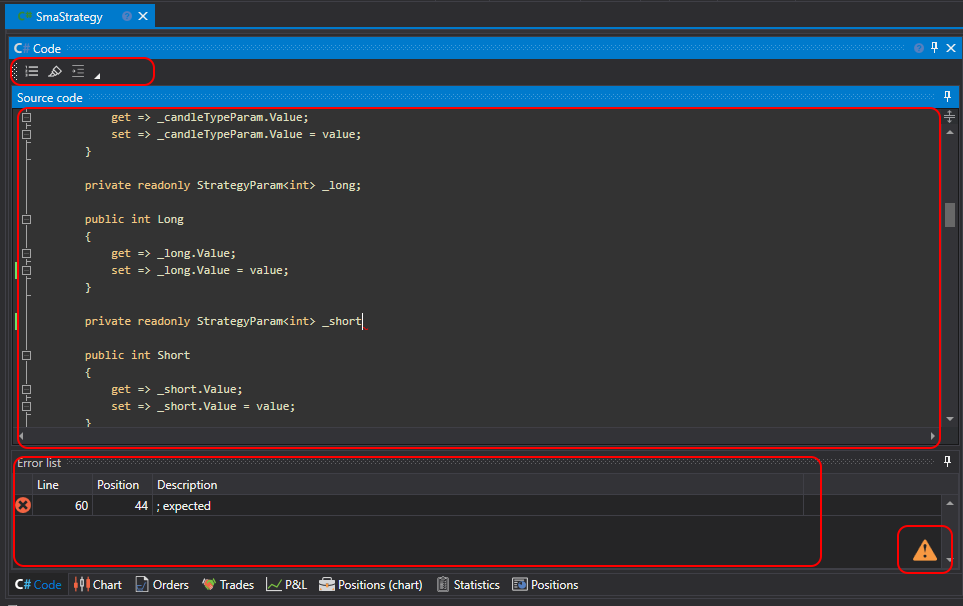
Task: Click the editor split view icon
Action: pos(949,117)
